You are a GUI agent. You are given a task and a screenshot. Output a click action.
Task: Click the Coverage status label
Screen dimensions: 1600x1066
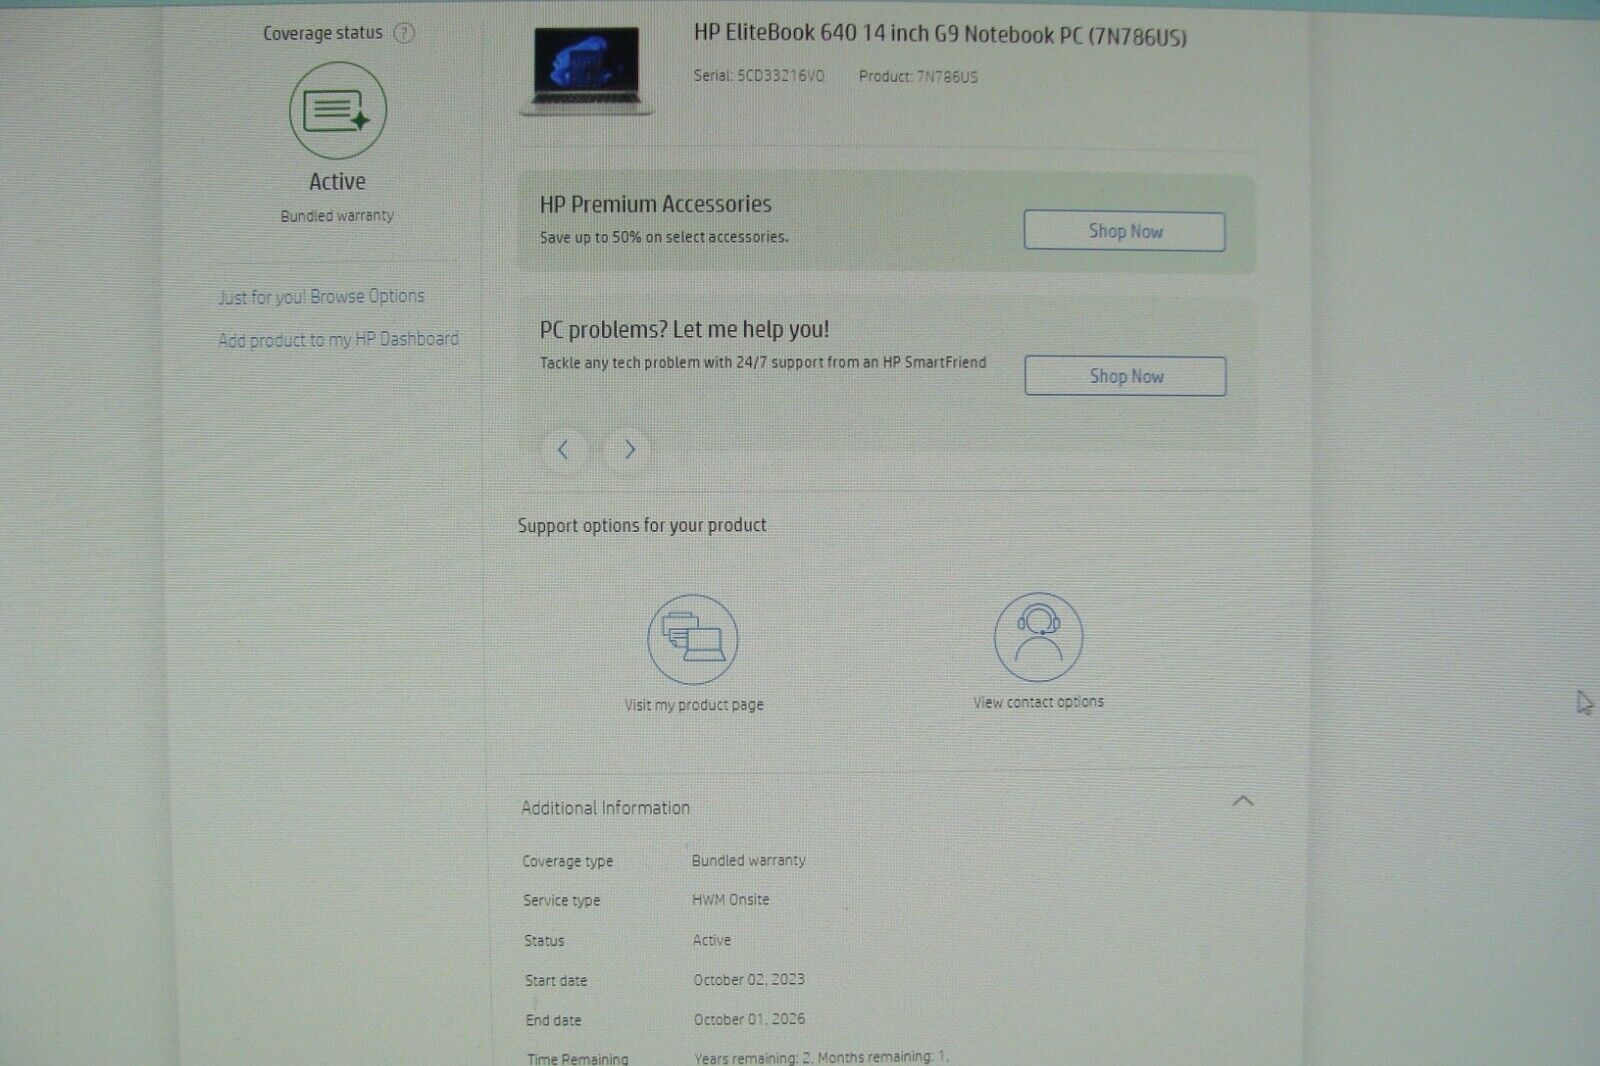322,33
